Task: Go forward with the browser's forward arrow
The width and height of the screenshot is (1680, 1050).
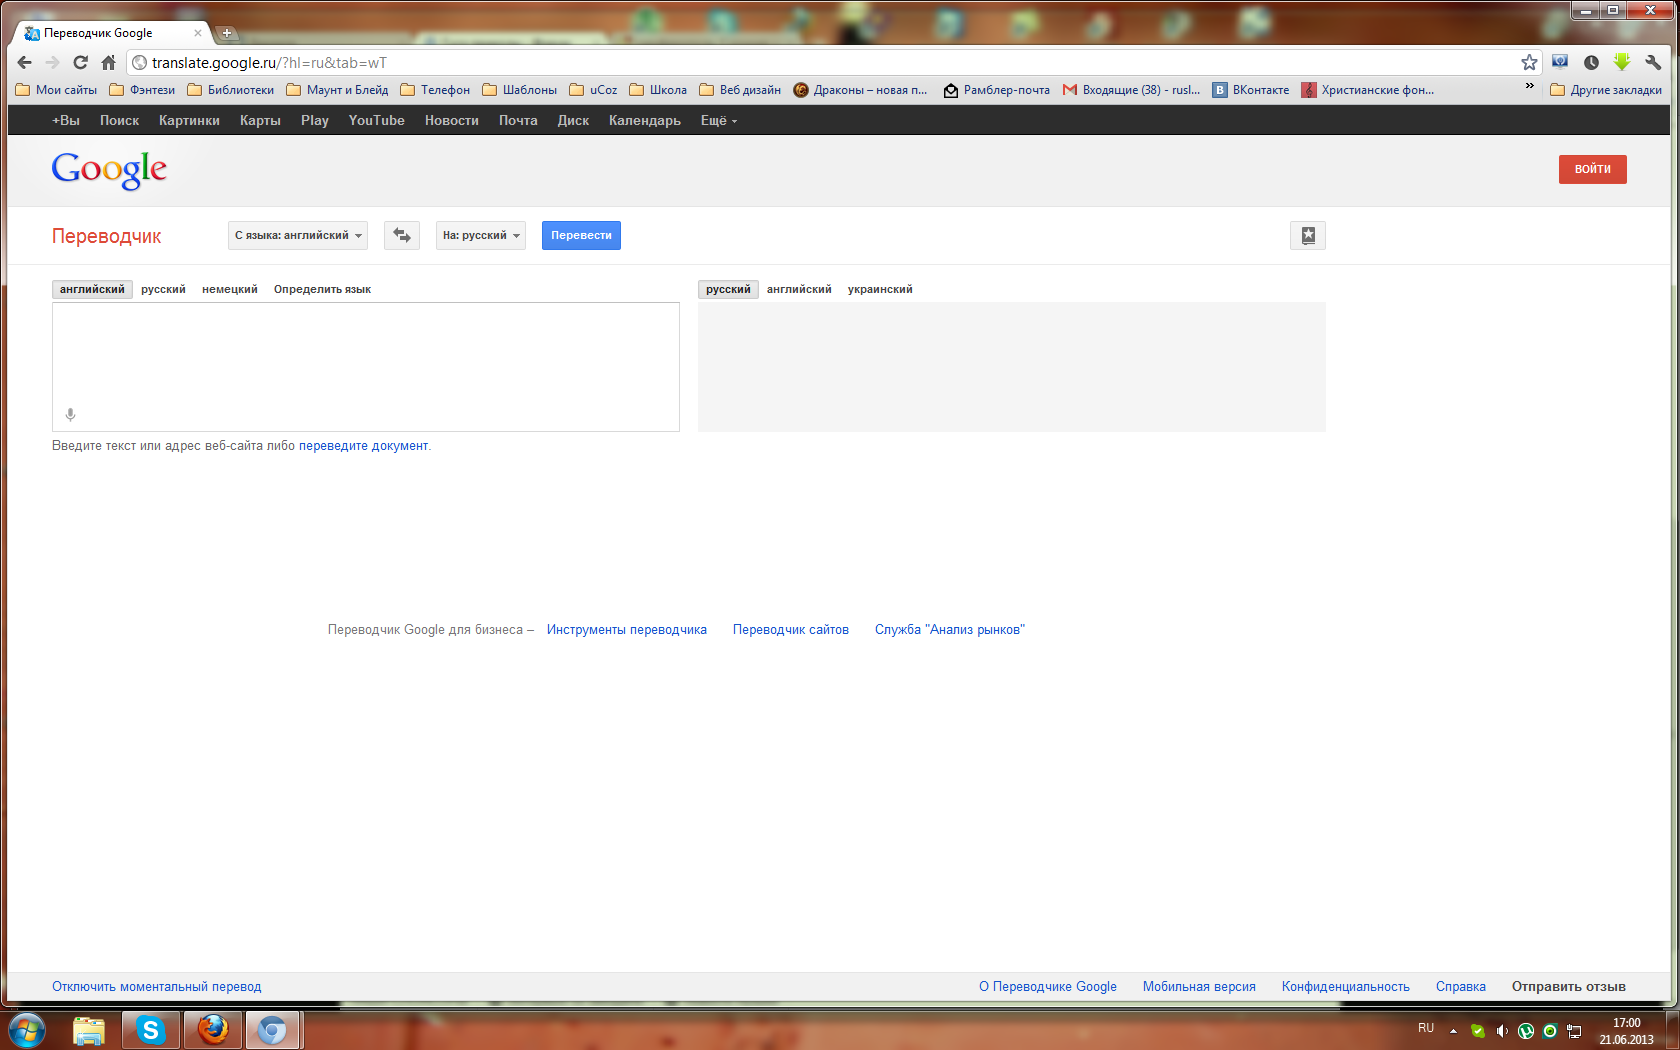Action: click(53, 62)
